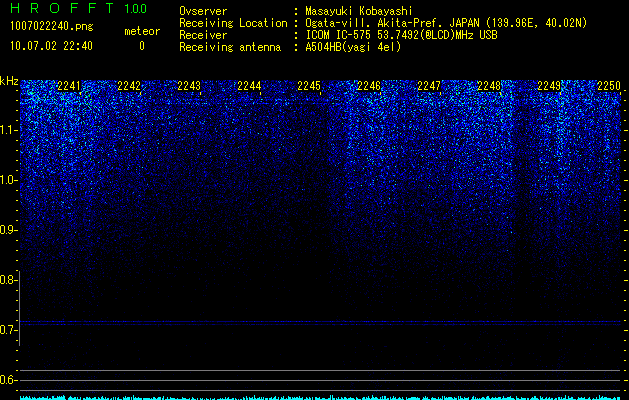
Task: Click the blue horizontal carrier line near 0.7 kHz
Action: coord(320,322)
